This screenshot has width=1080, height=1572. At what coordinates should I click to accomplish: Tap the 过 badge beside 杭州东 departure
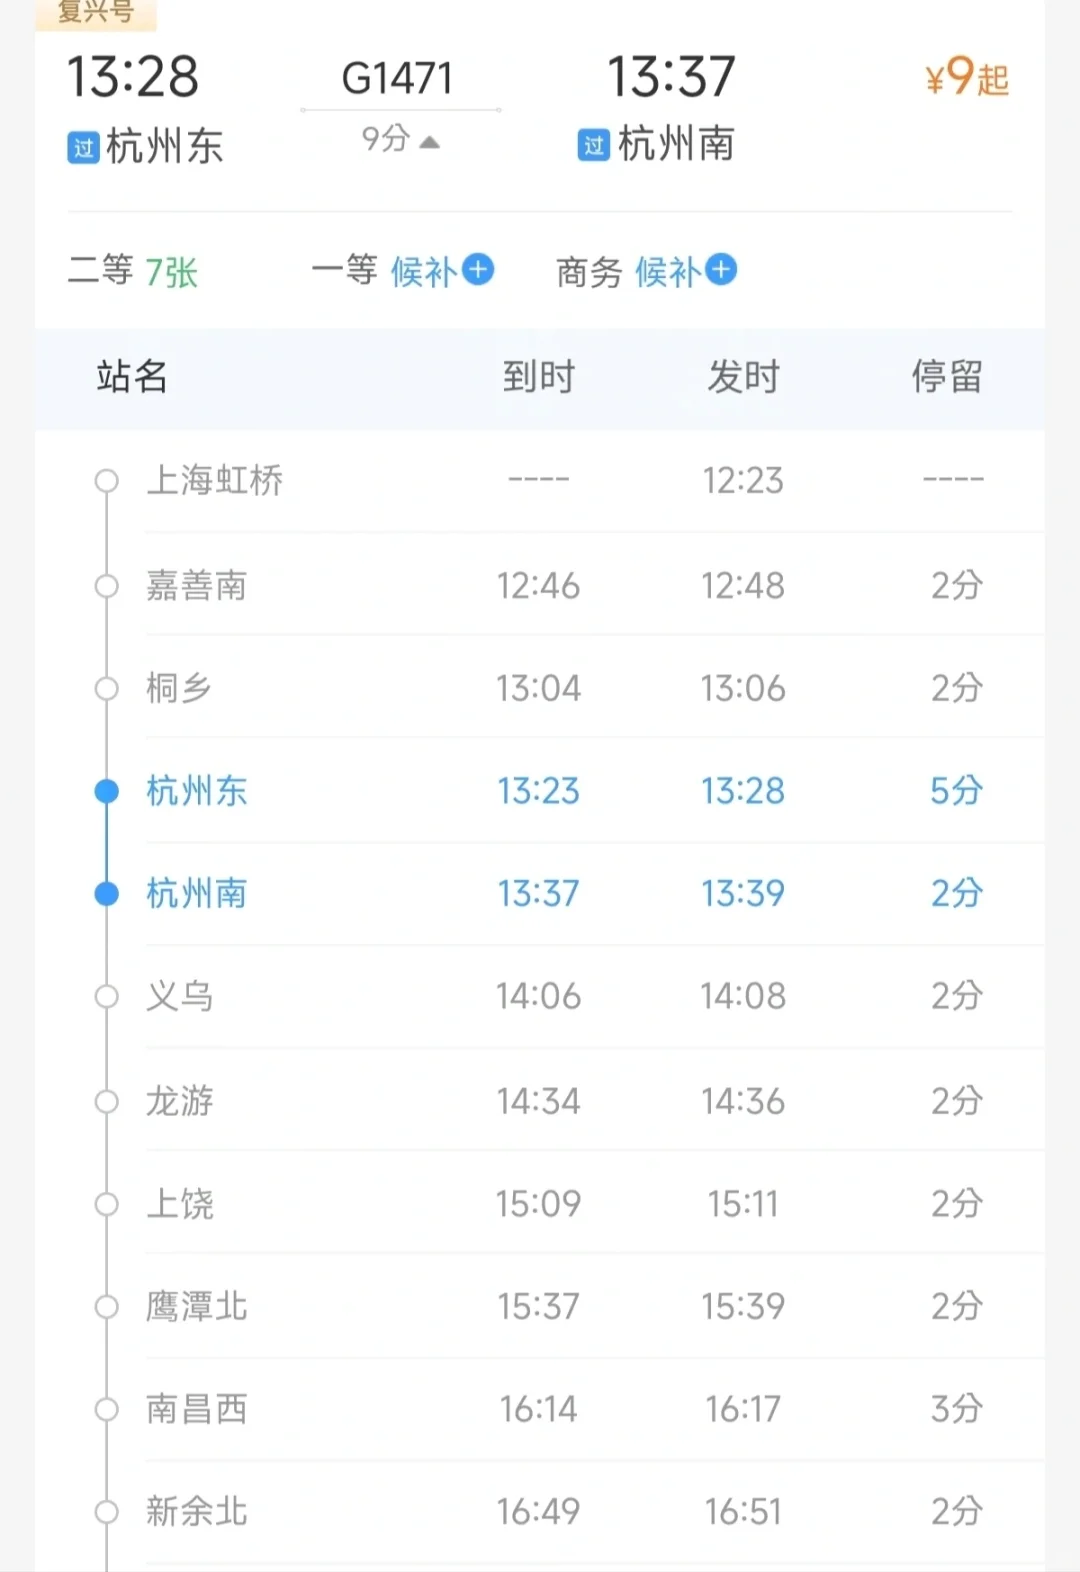pyautogui.click(x=83, y=148)
